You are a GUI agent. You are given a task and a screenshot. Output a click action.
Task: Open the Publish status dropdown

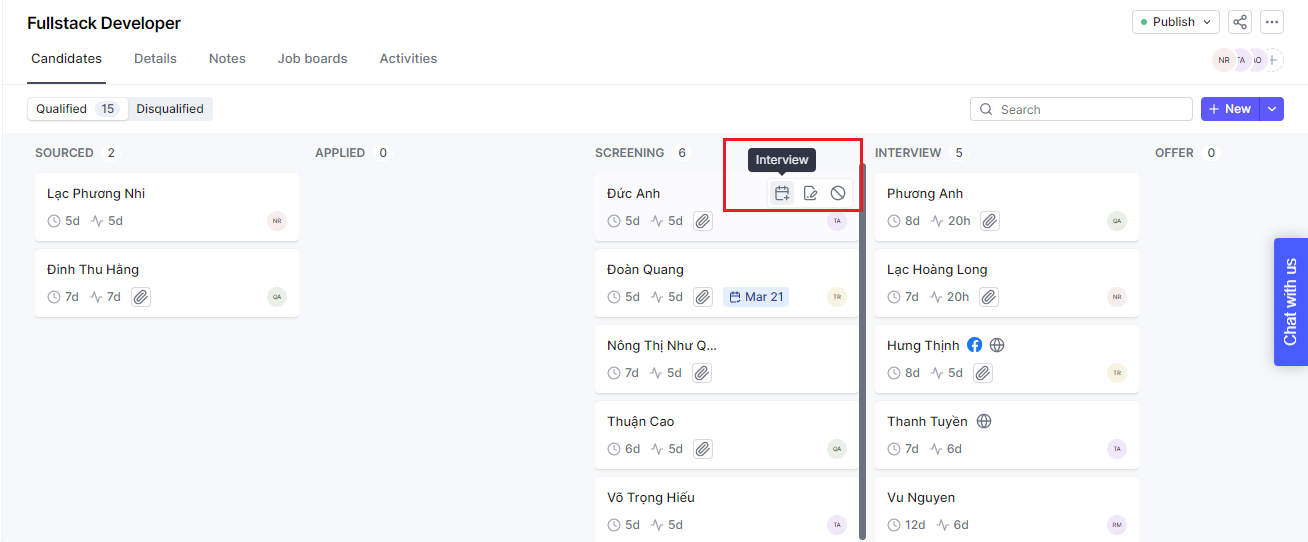pos(1175,22)
